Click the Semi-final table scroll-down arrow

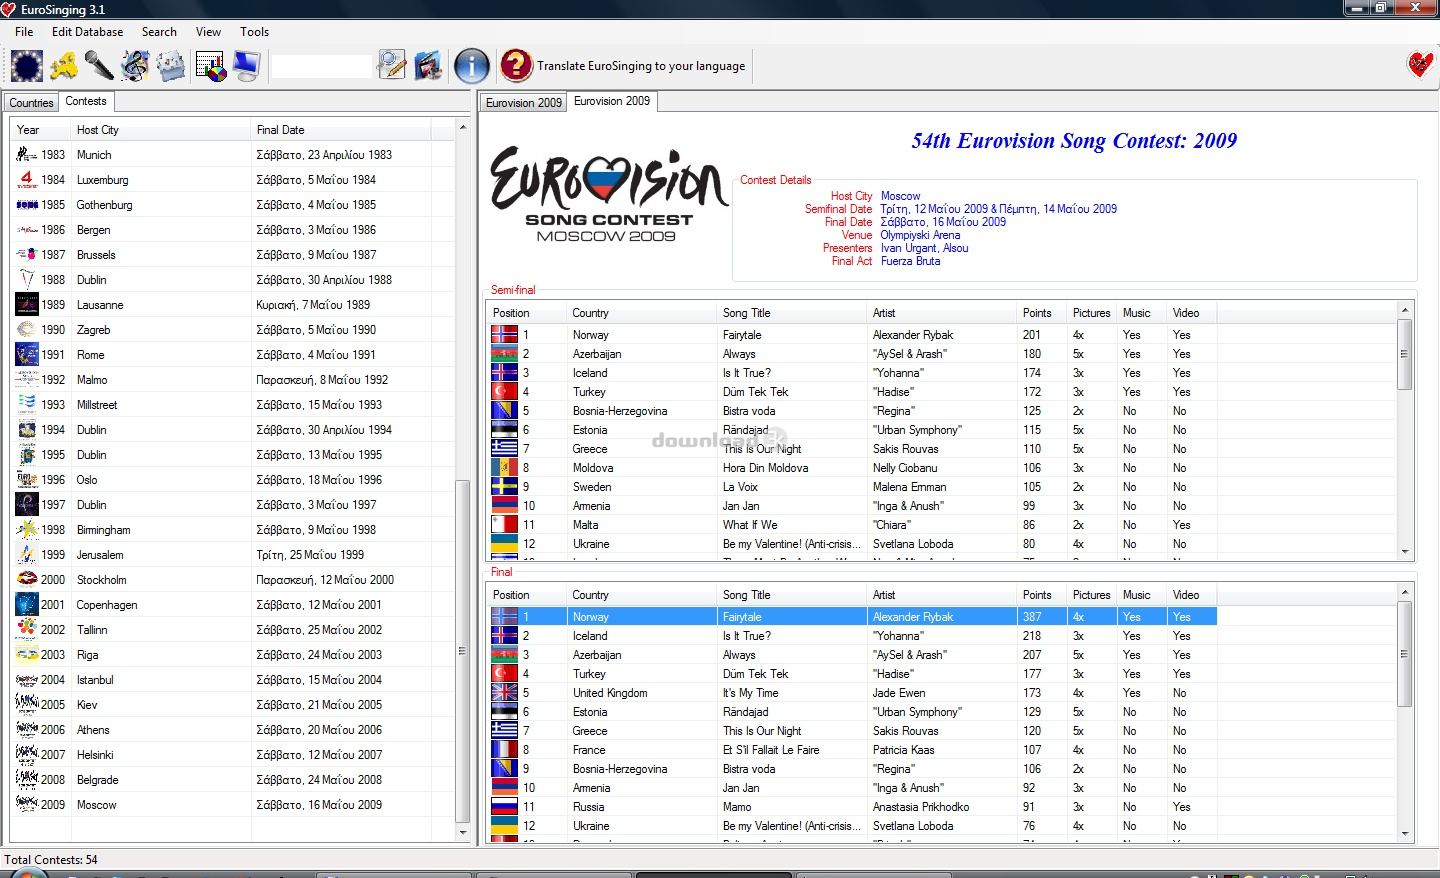(x=1405, y=551)
